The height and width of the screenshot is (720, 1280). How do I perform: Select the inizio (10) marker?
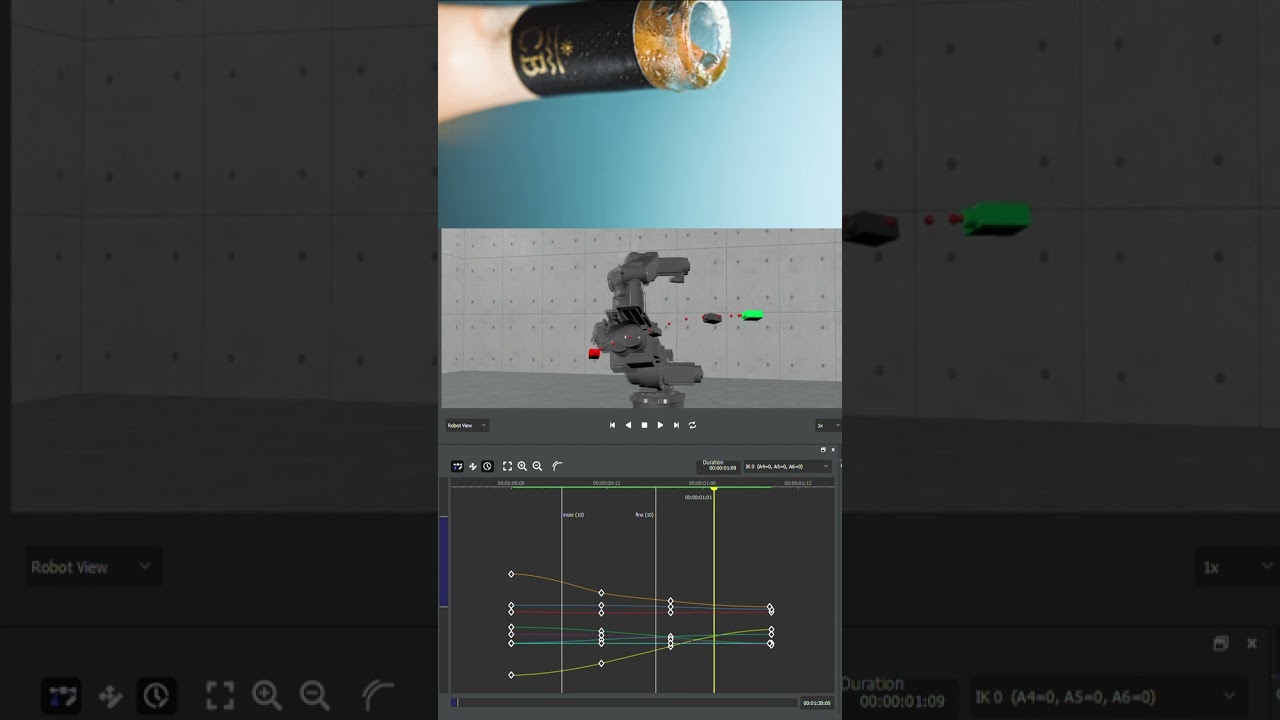coord(573,515)
